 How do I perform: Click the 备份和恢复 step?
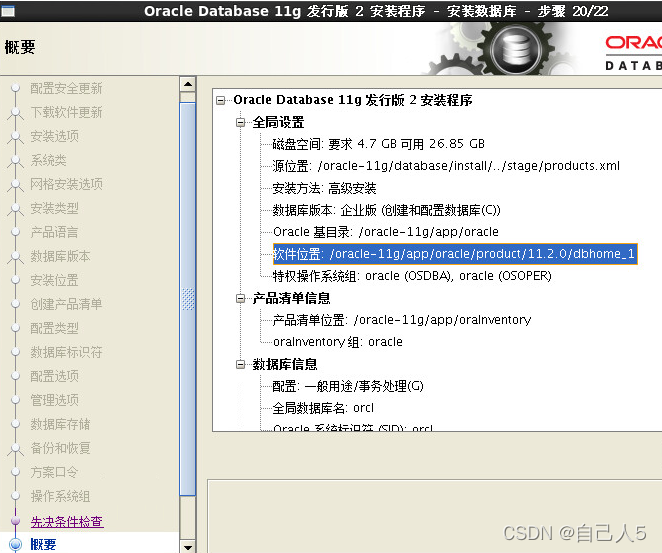click(x=60, y=448)
